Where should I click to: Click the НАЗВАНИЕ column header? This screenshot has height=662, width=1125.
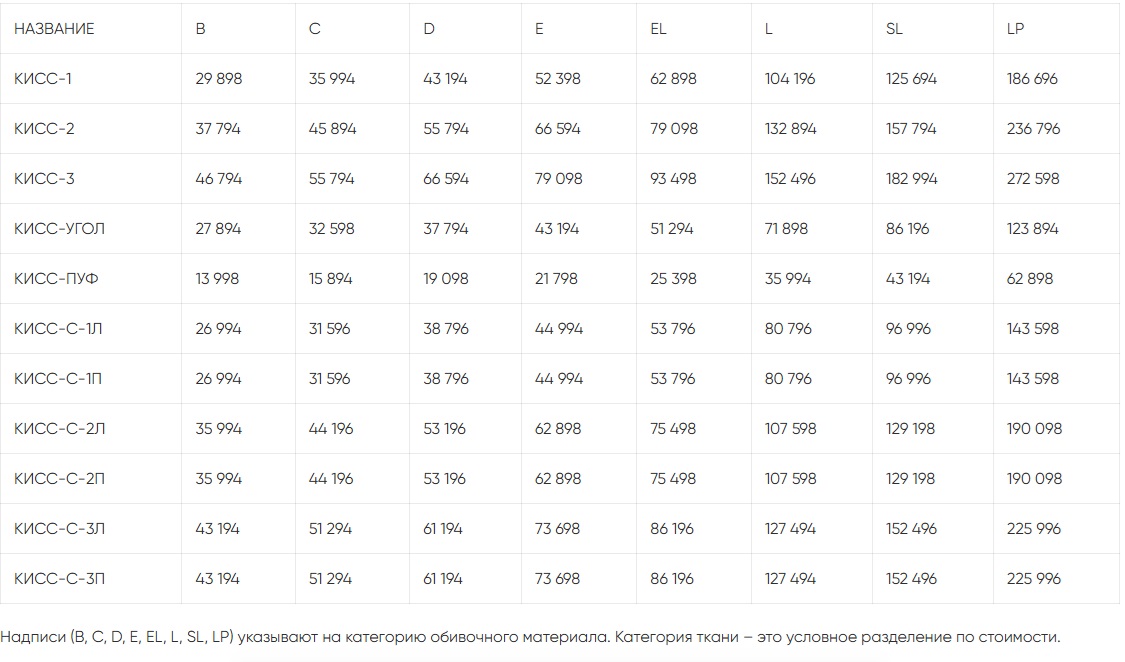54,29
